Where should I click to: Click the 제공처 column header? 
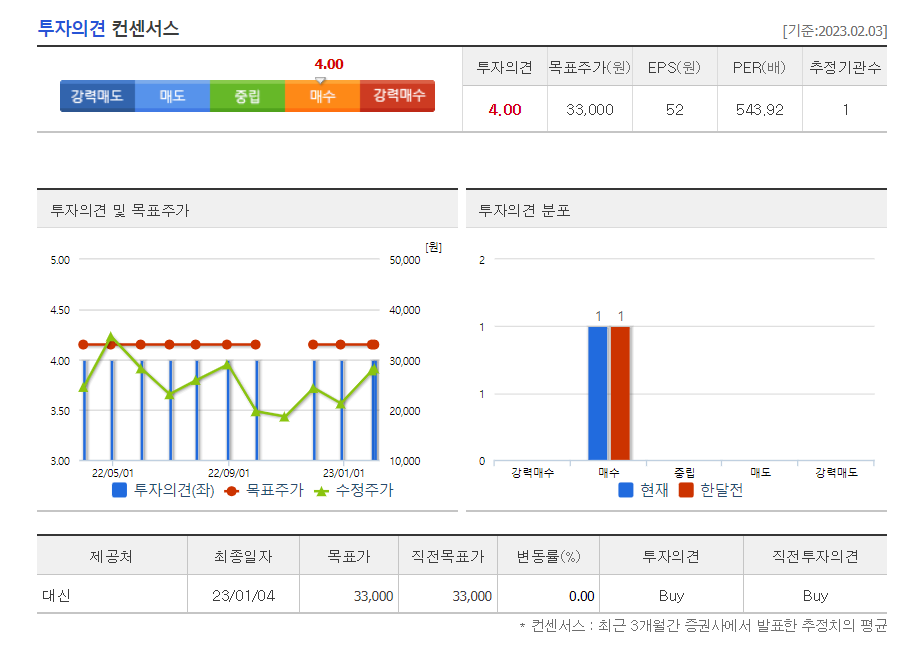pyautogui.click(x=111, y=556)
